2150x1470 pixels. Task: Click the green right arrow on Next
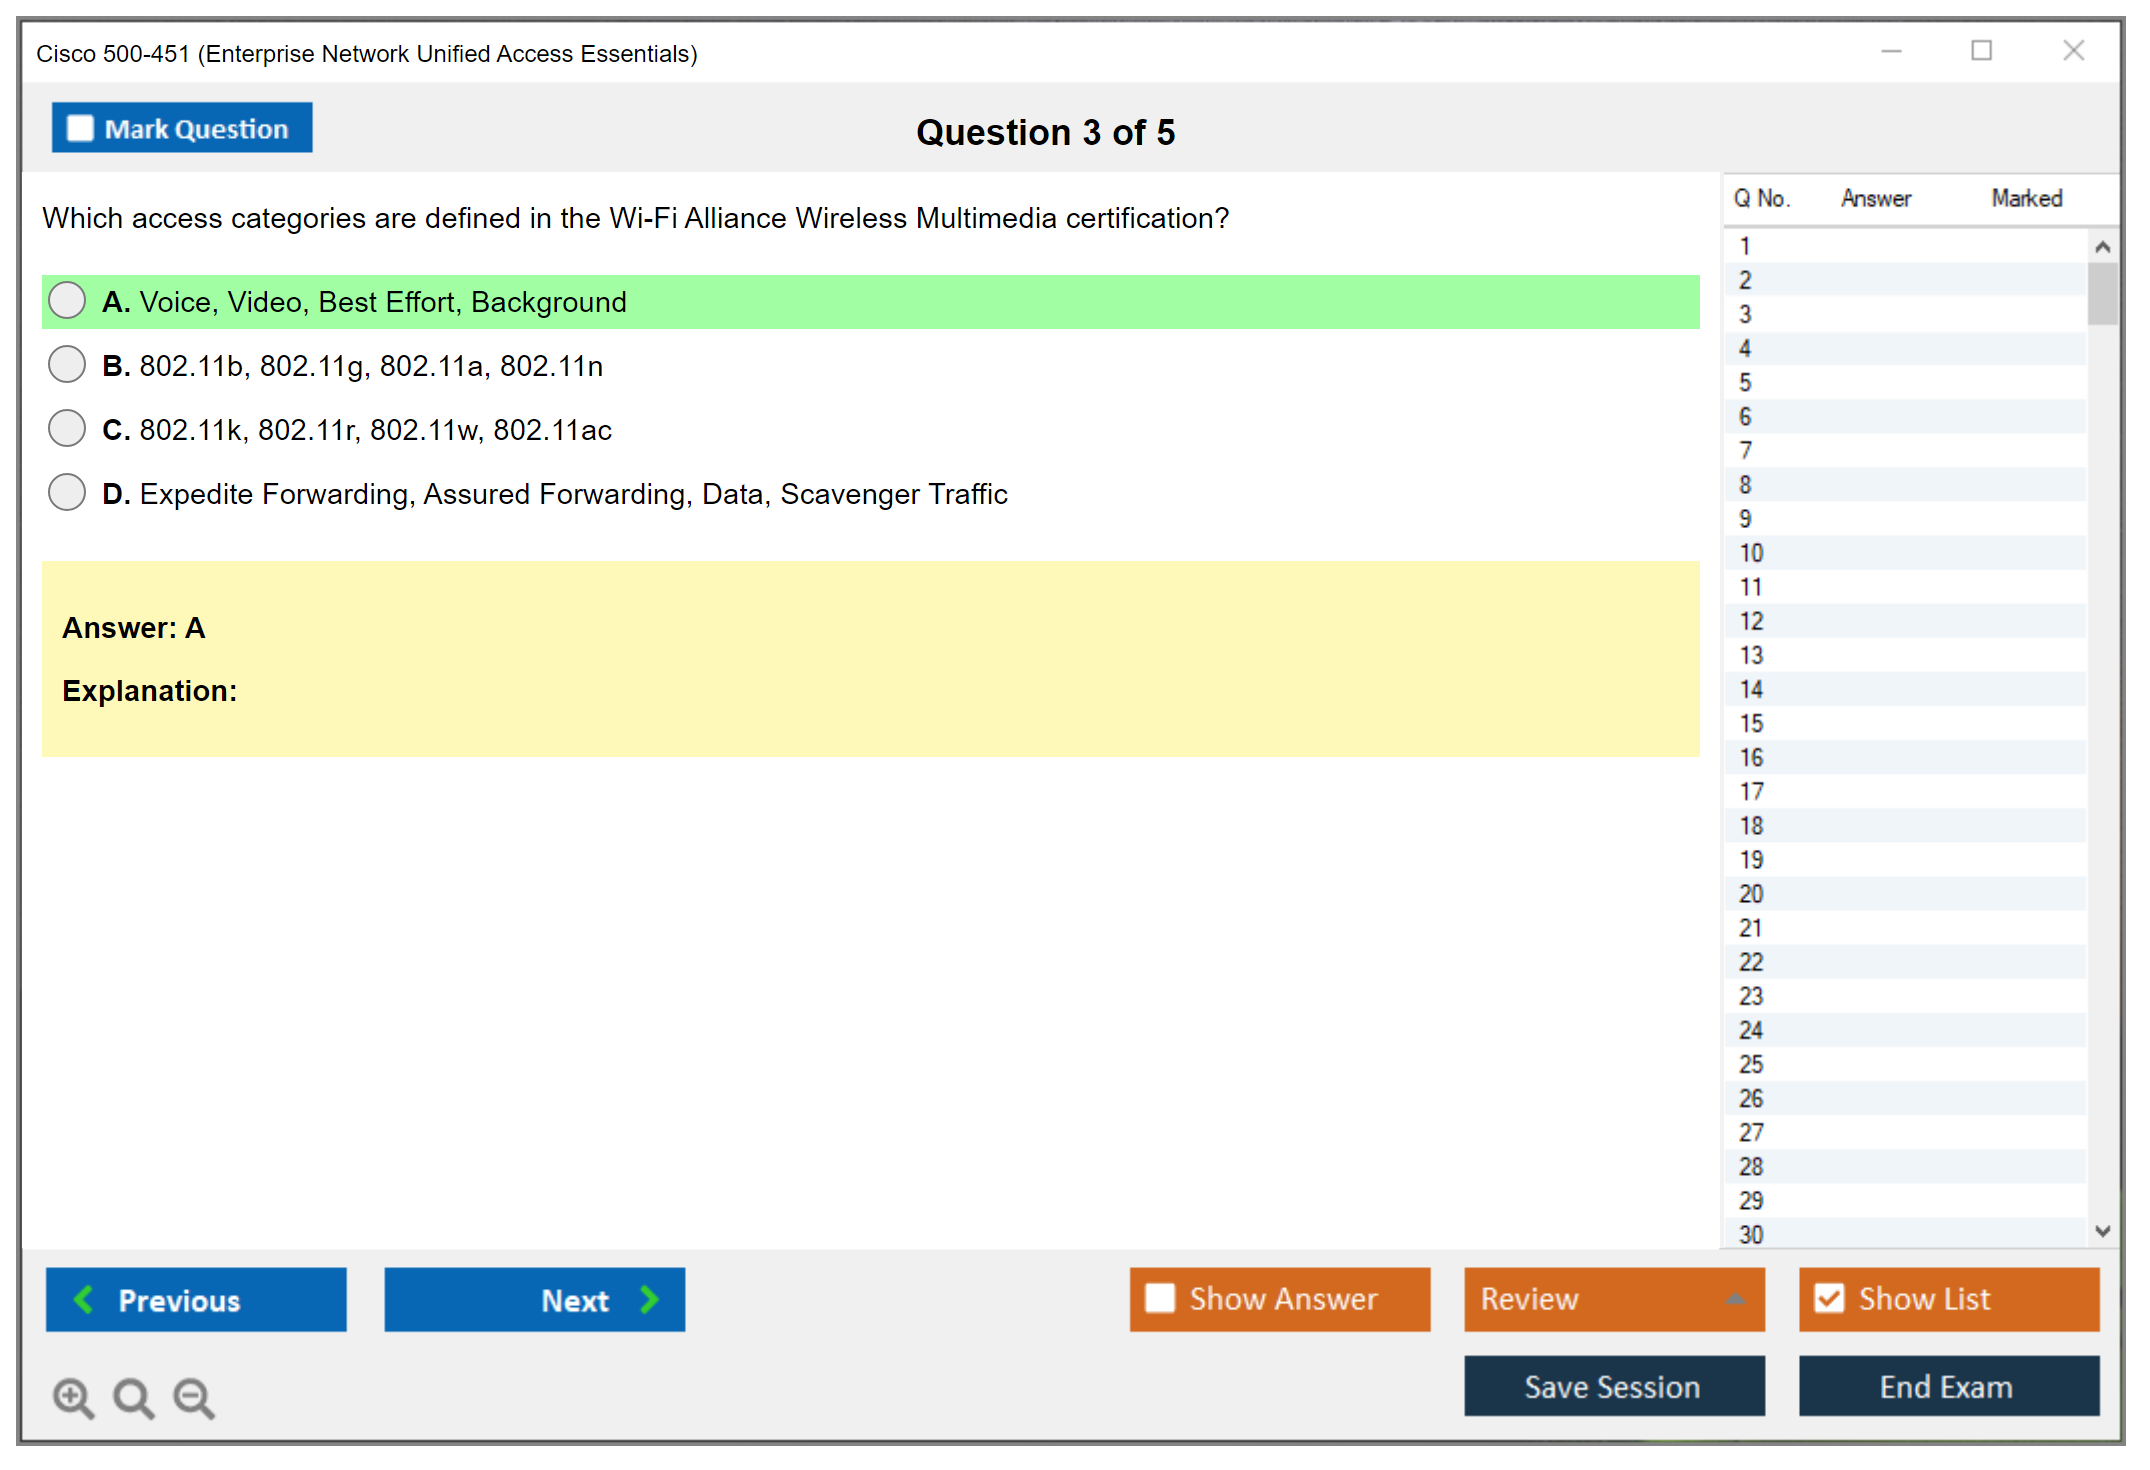pos(649,1299)
